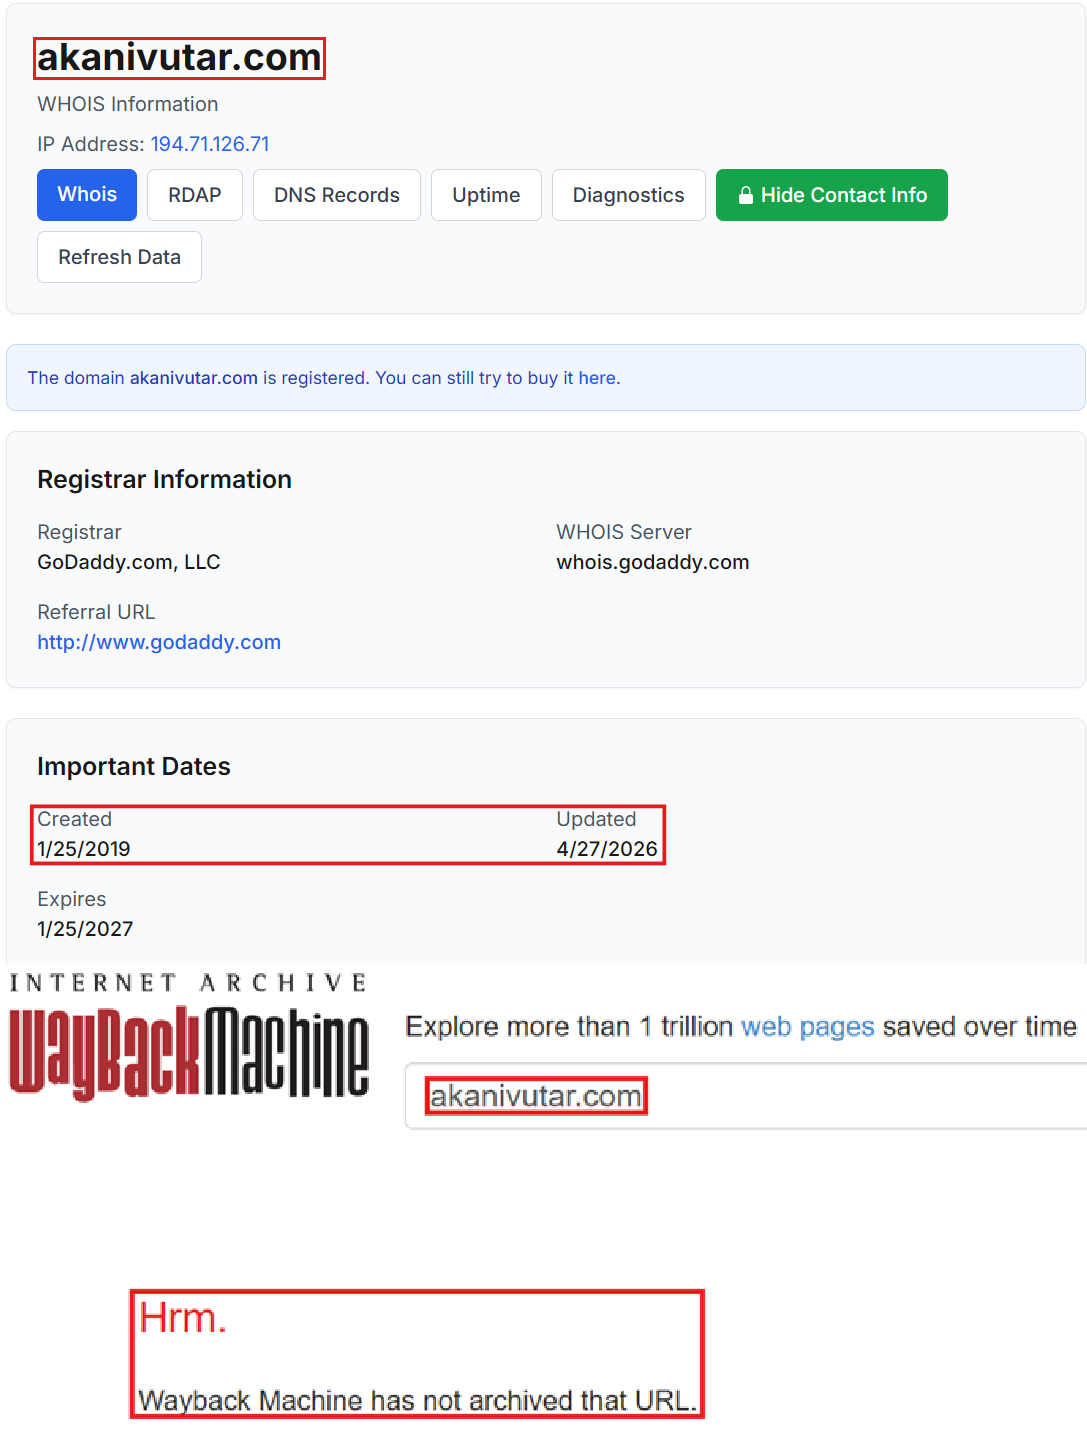Click the Wayback Machine logo
This screenshot has width=1087, height=1434.
click(x=189, y=1052)
